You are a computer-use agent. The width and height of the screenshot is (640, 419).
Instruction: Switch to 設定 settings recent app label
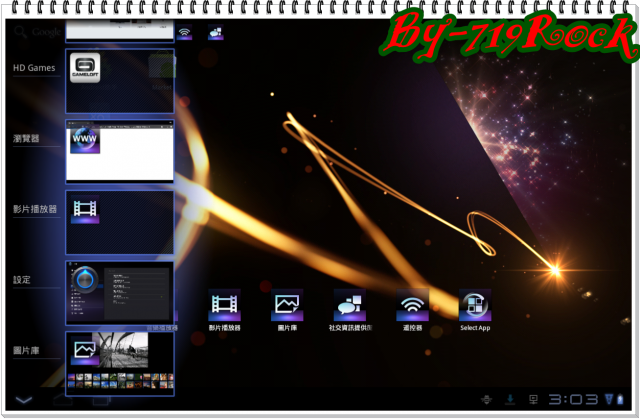point(22,280)
